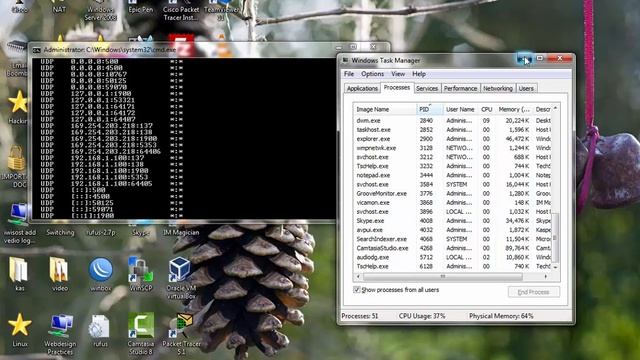Select the GrooveMonitor.exe process row
Image resolution: width=640 pixels, height=360 pixels.
pyautogui.click(x=452, y=193)
